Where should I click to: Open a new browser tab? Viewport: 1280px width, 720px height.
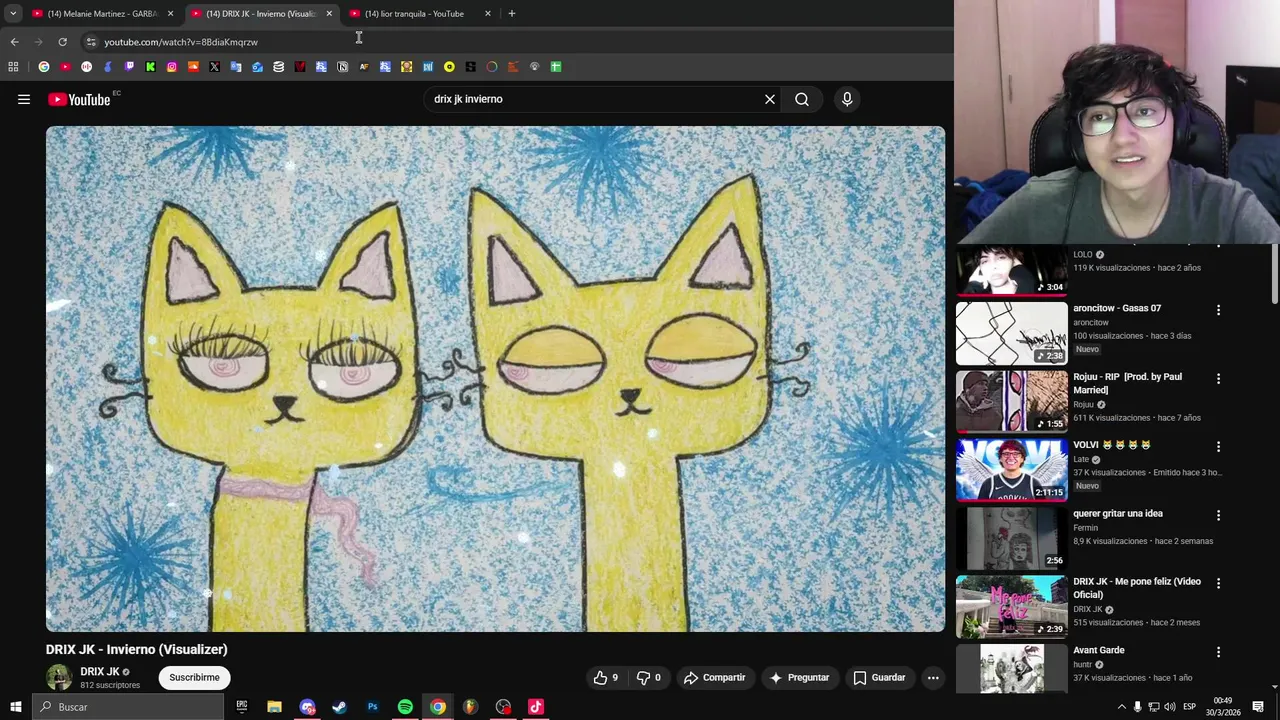point(512,14)
